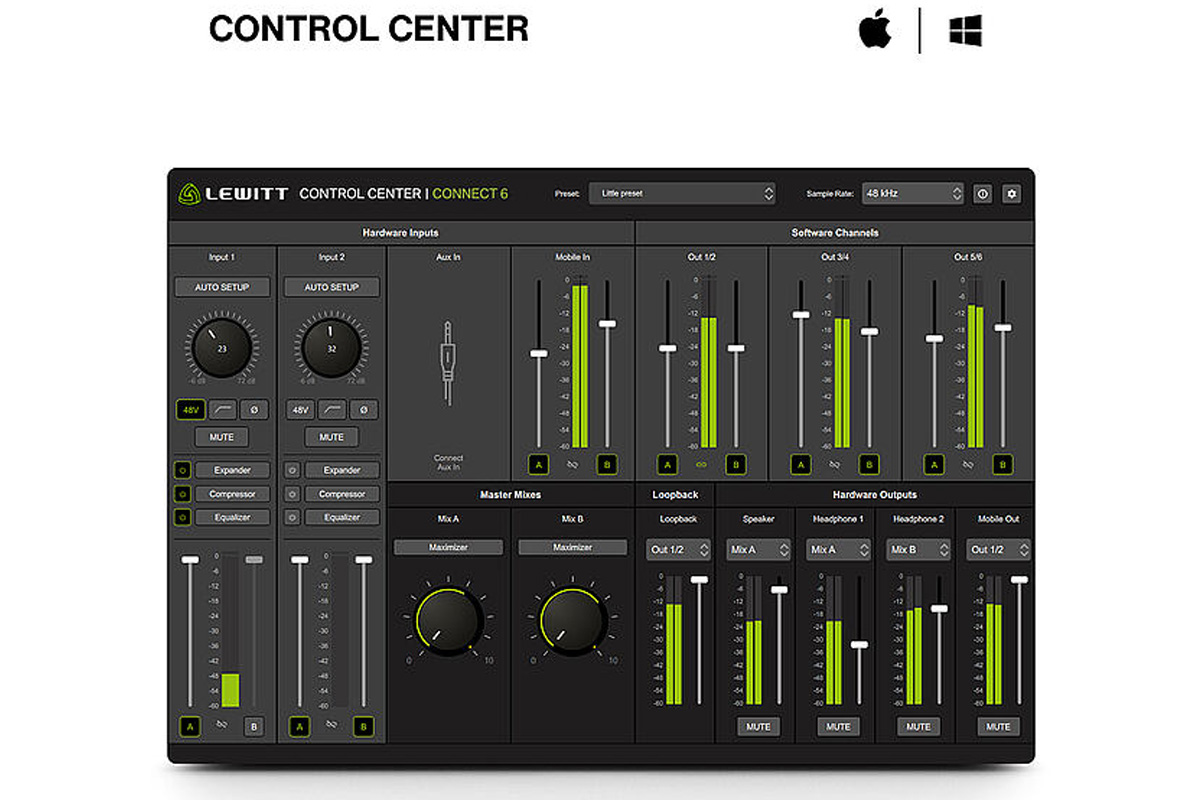Click the link faders icon under Out 1/2
1200x800 pixels.
tap(702, 464)
